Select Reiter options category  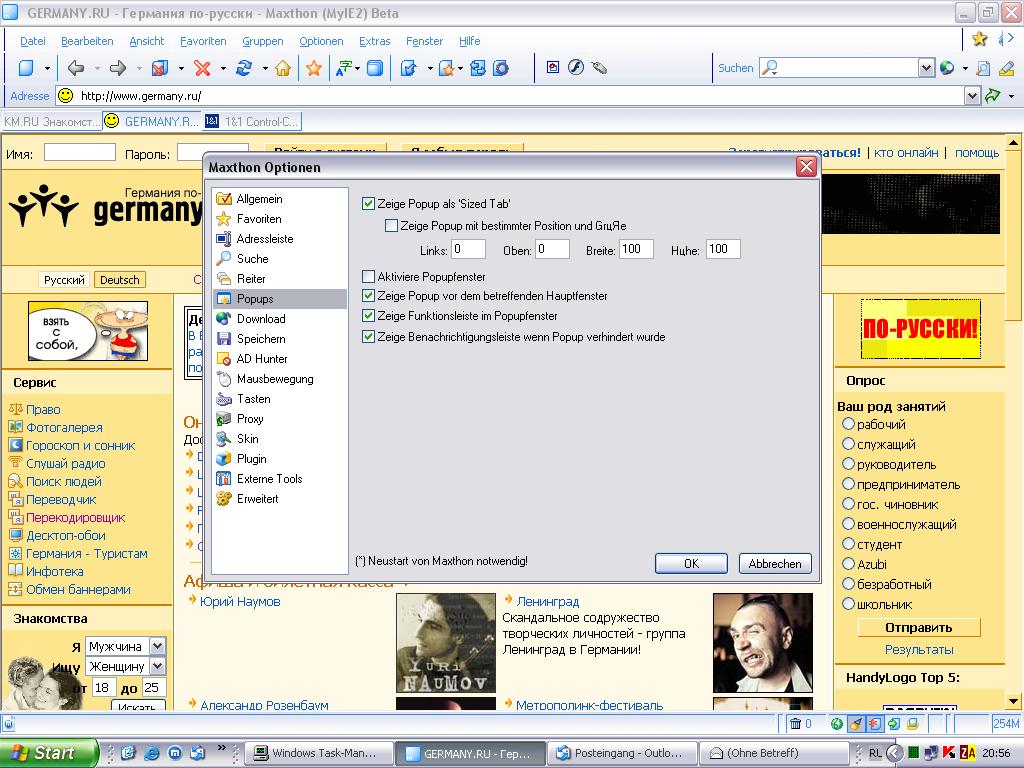click(x=251, y=279)
